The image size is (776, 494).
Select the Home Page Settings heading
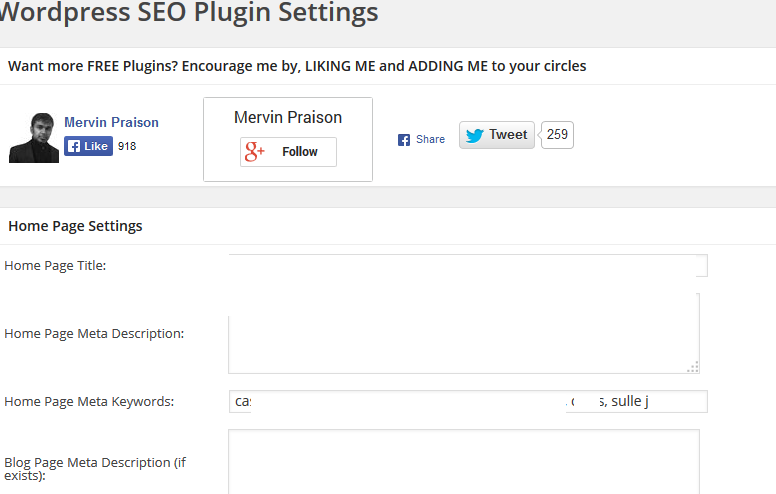75,226
